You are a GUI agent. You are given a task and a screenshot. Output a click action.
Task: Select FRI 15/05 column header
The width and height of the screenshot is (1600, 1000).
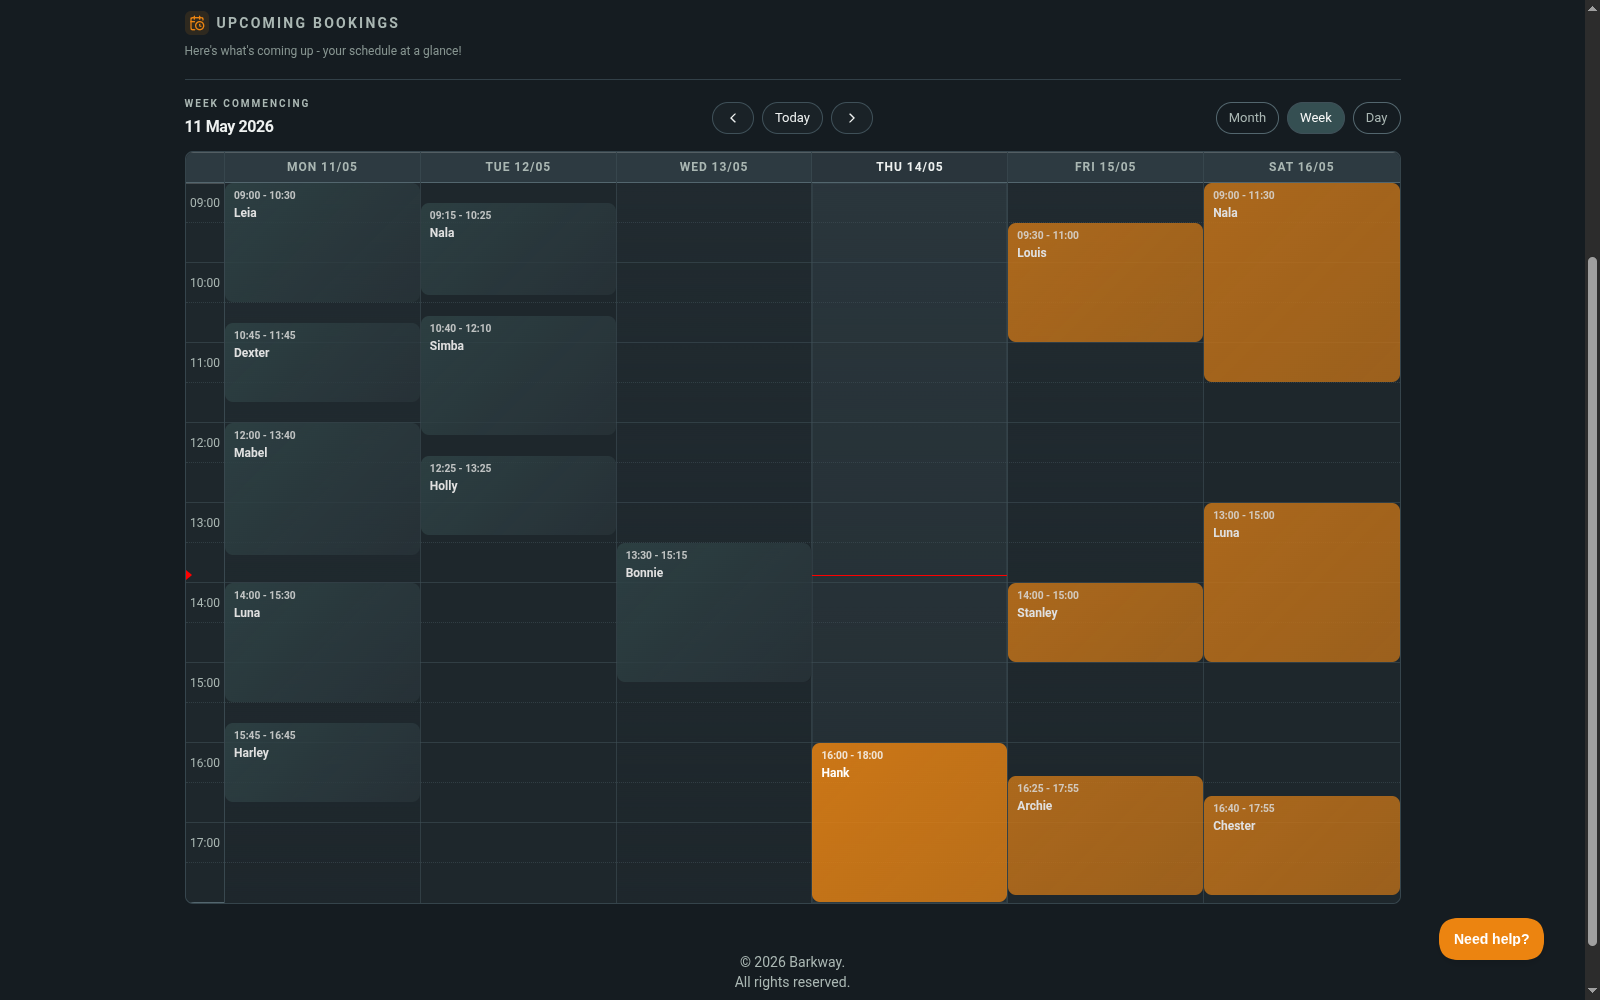click(1105, 167)
